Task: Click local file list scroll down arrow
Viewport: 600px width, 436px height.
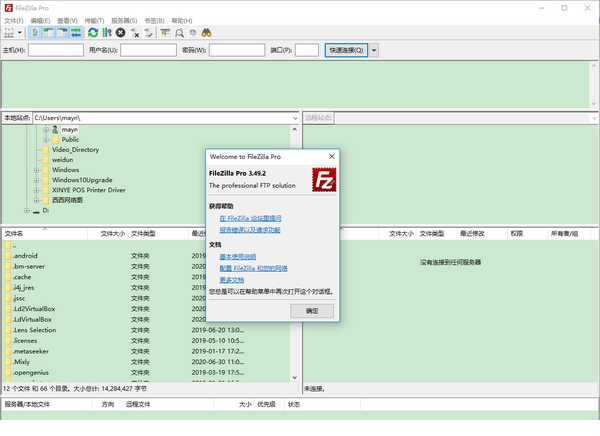Action: [x=295, y=377]
